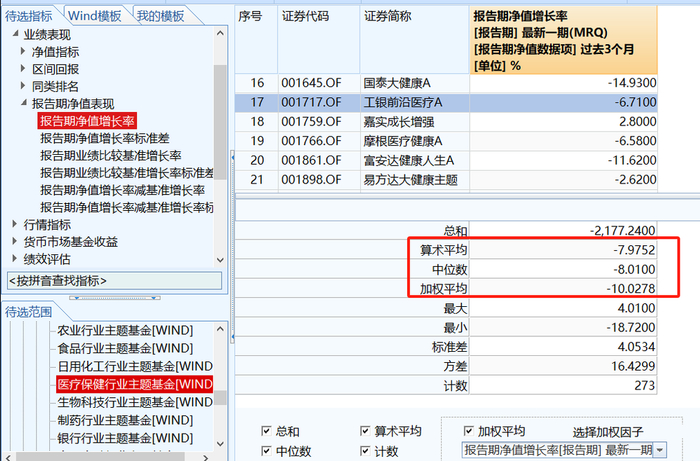The width and height of the screenshot is (700, 461).
Task: Select row 001861.OF 富安达健康人生A
Action: pos(446,160)
